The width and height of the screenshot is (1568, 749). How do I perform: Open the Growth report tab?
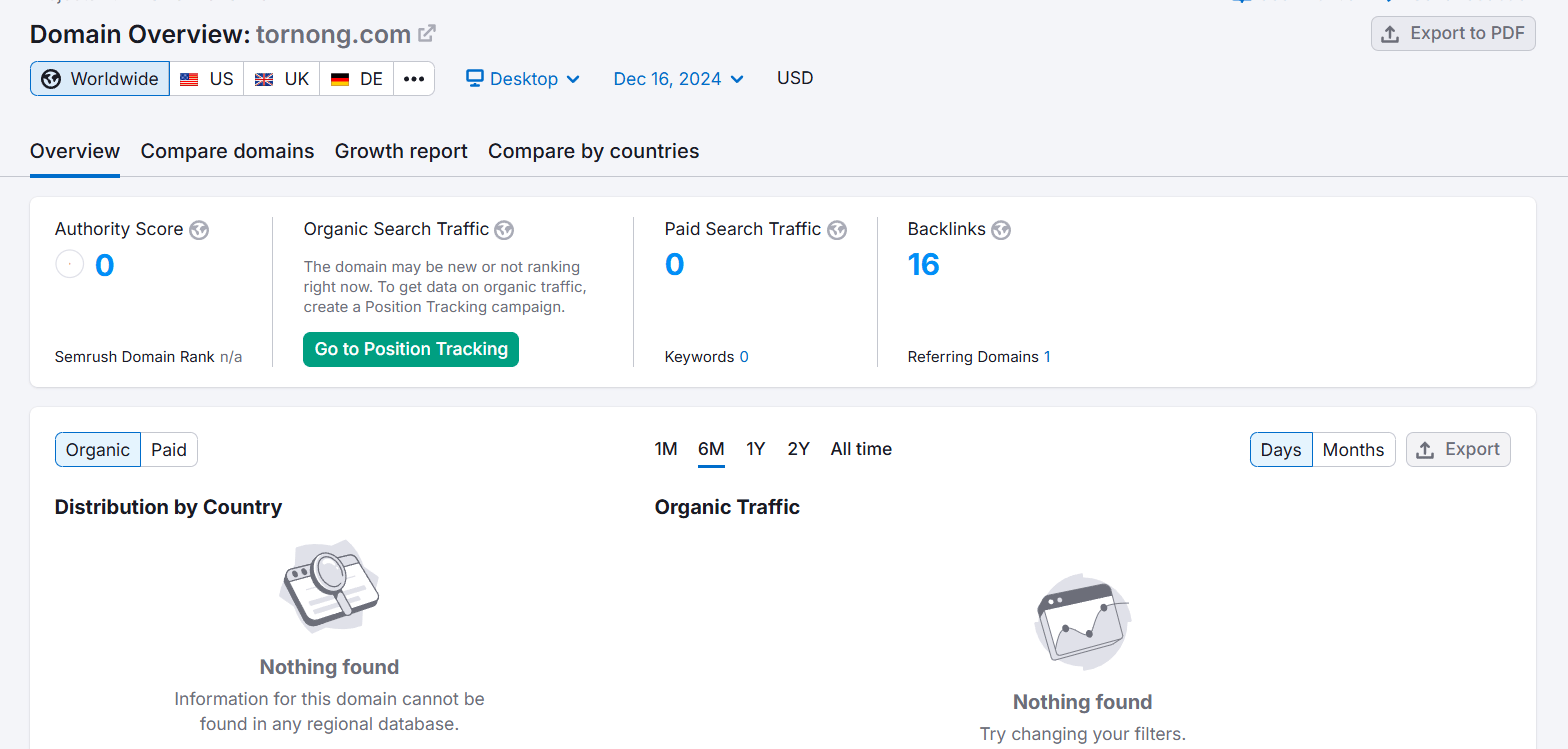tap(401, 151)
